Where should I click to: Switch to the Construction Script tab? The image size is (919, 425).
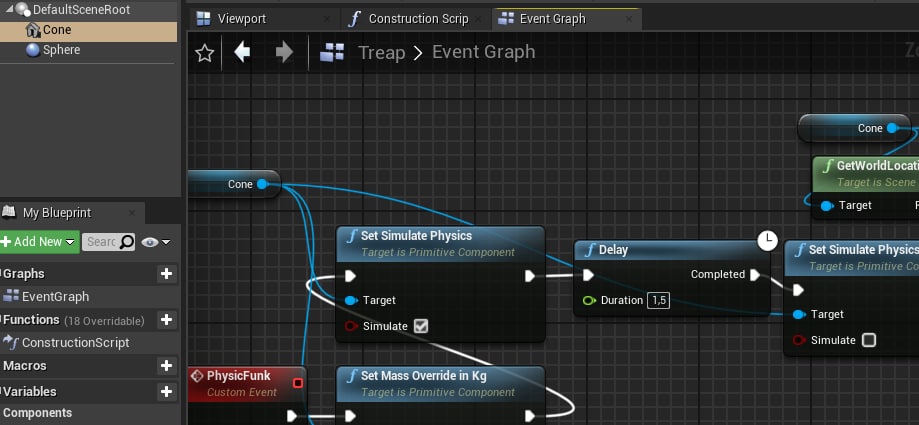point(418,19)
